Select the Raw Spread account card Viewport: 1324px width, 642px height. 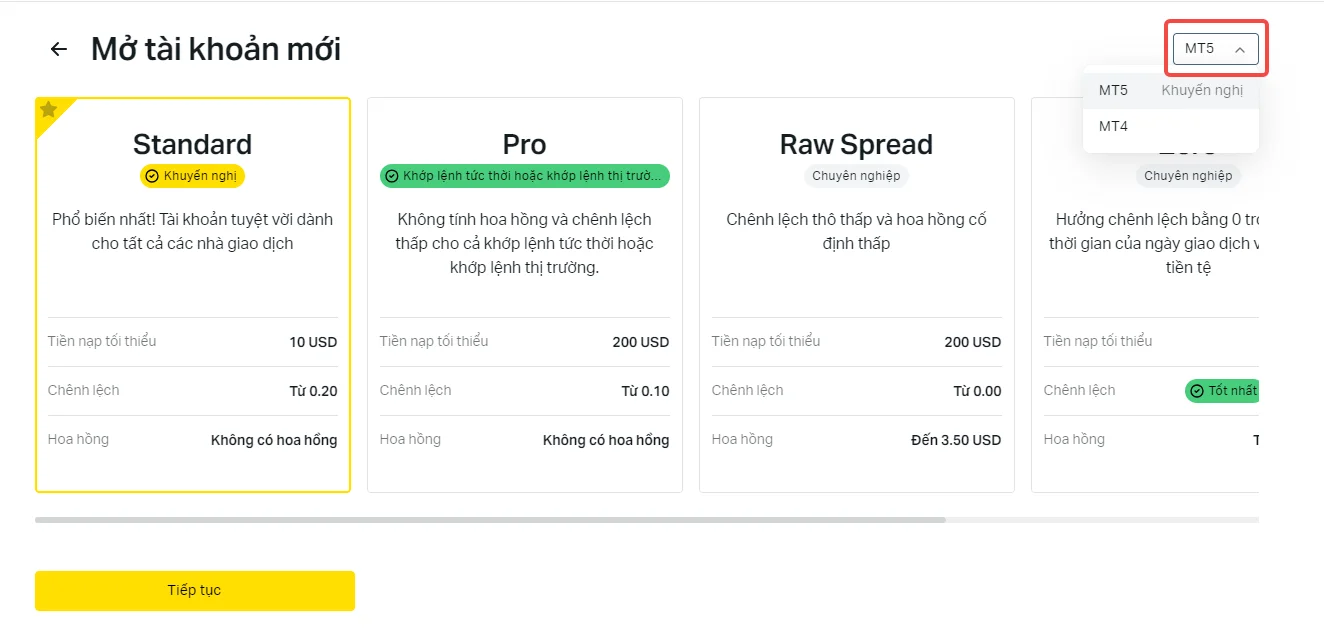[x=857, y=295]
